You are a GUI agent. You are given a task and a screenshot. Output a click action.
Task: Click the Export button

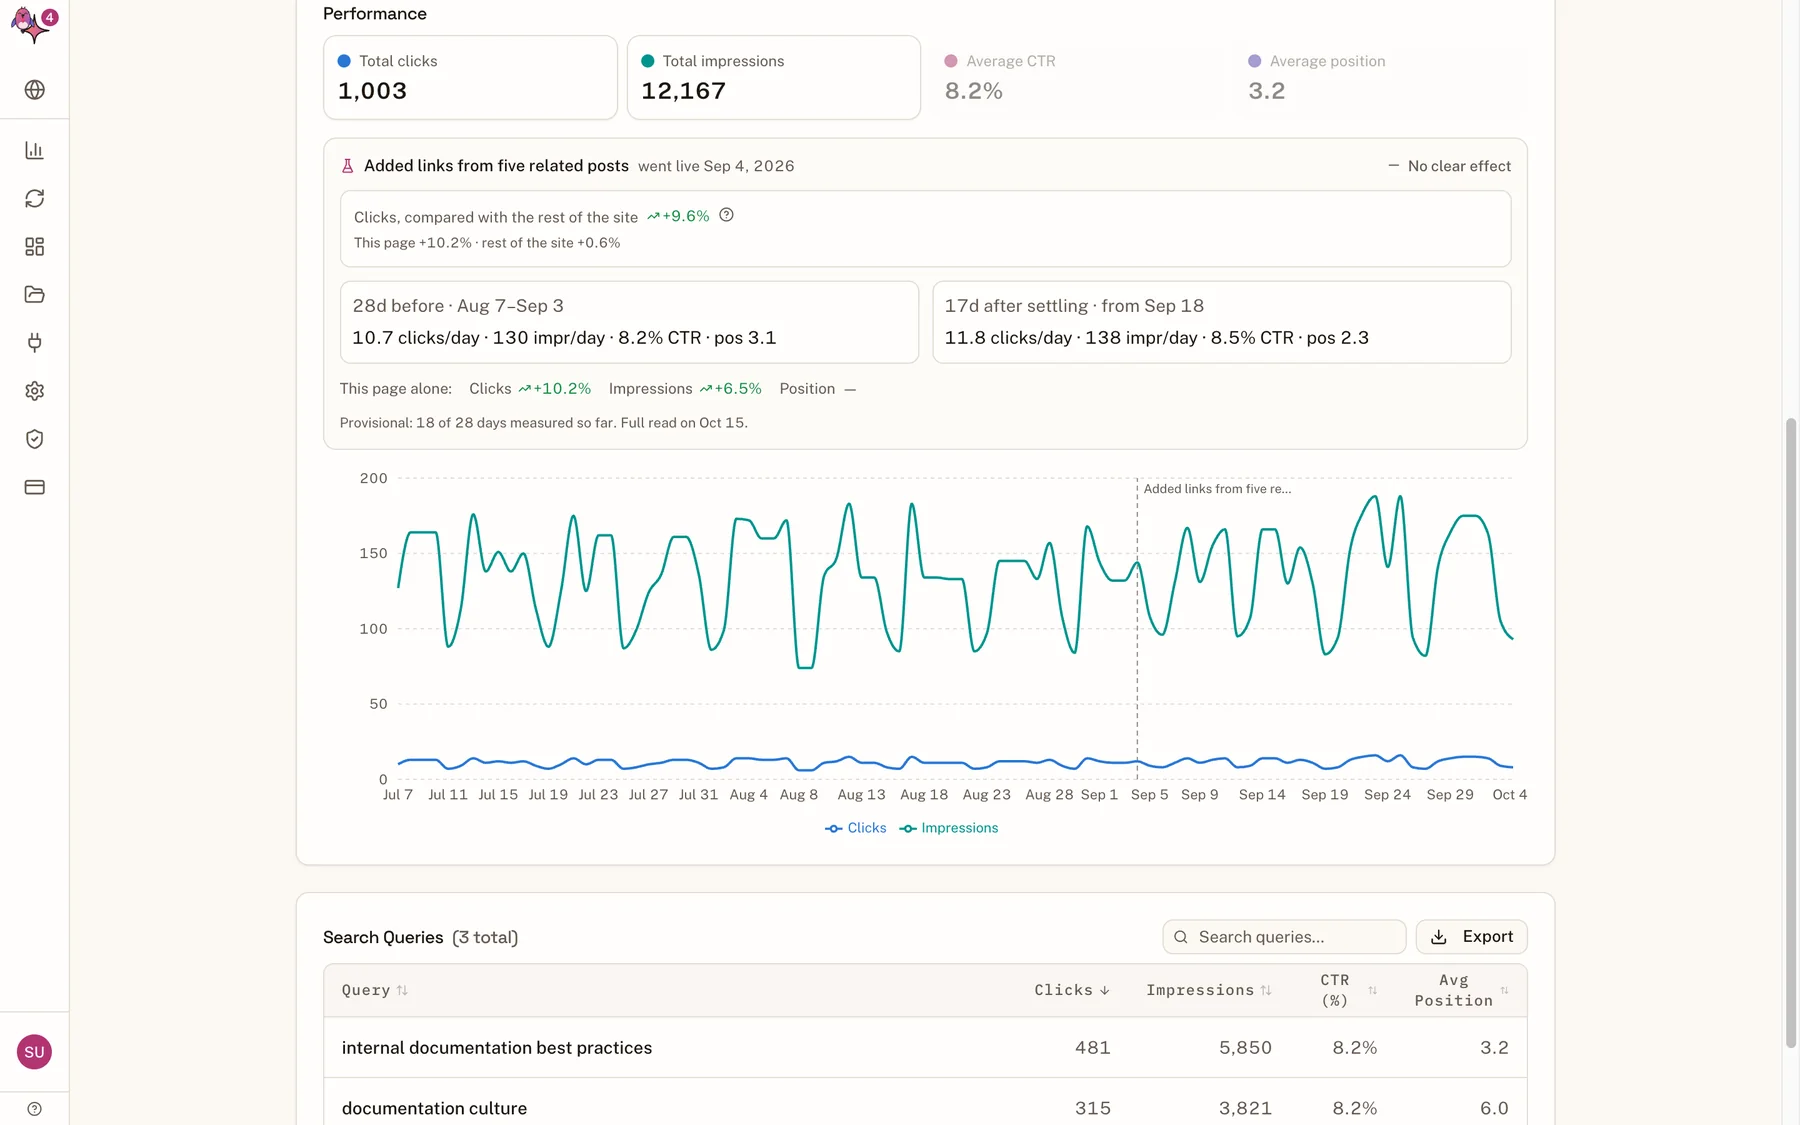(1471, 937)
